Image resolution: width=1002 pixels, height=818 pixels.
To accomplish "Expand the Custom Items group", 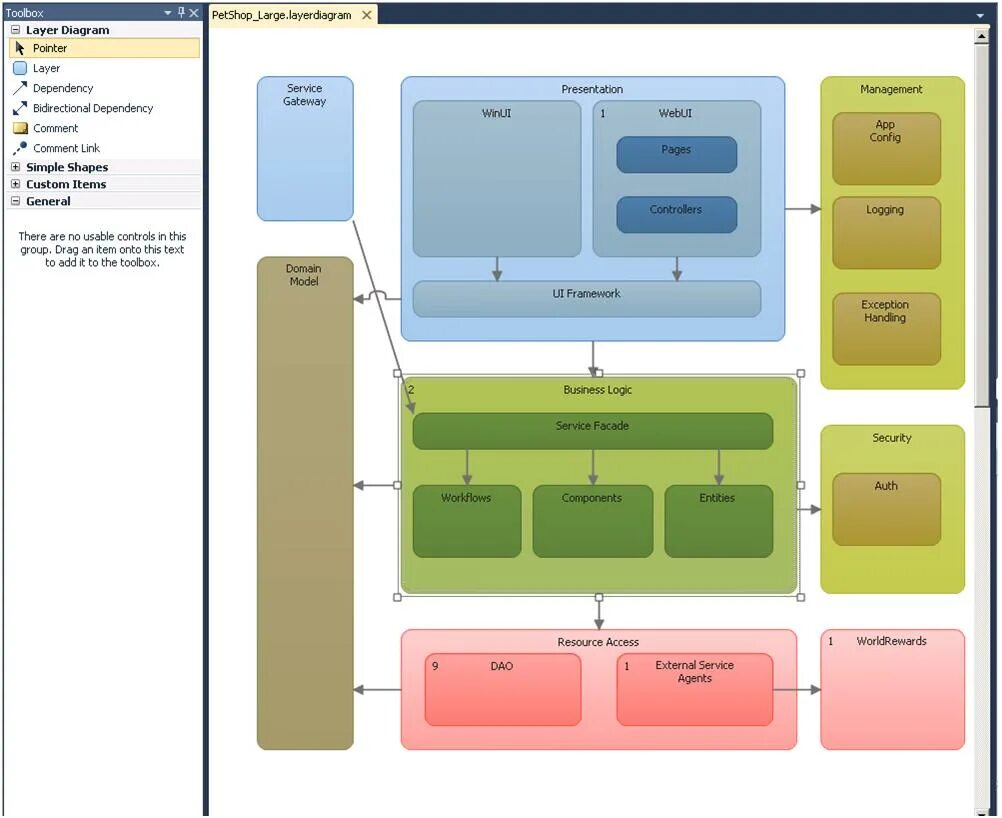I will 15,183.
